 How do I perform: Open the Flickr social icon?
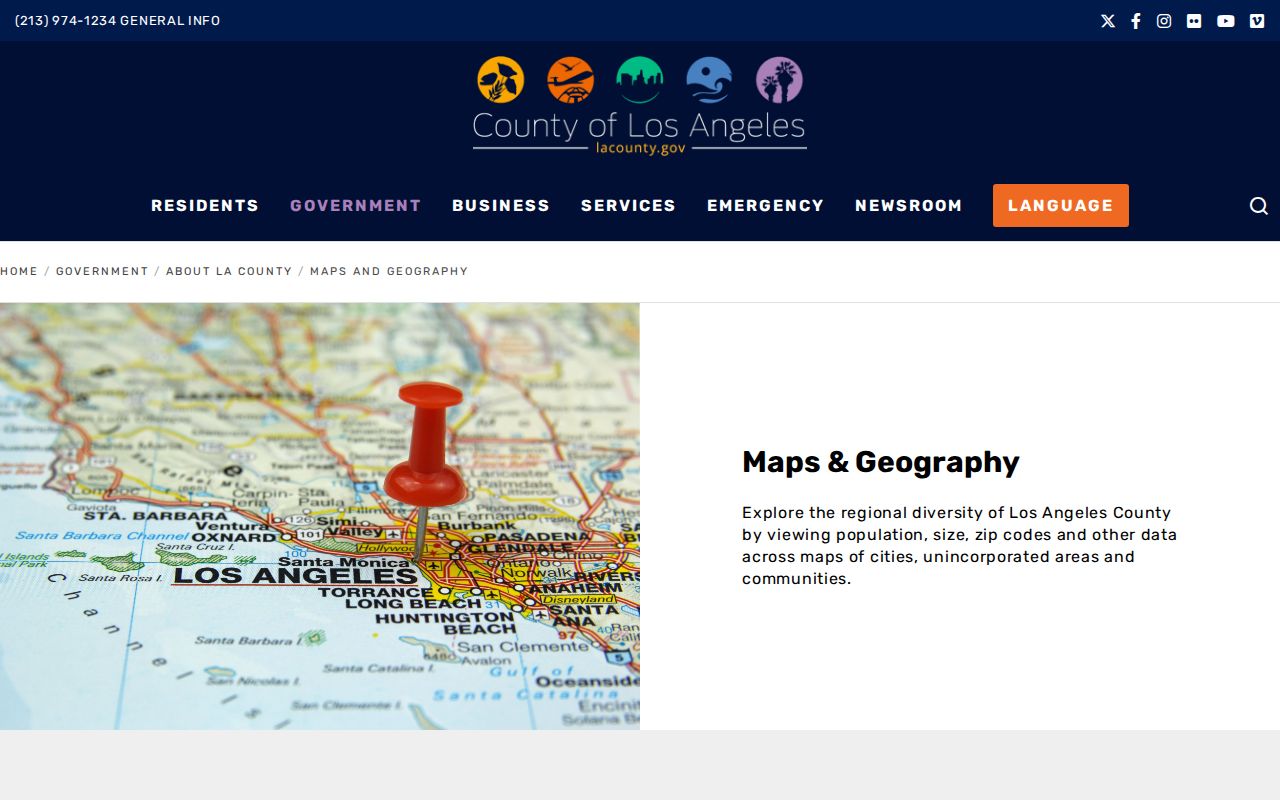1194,21
